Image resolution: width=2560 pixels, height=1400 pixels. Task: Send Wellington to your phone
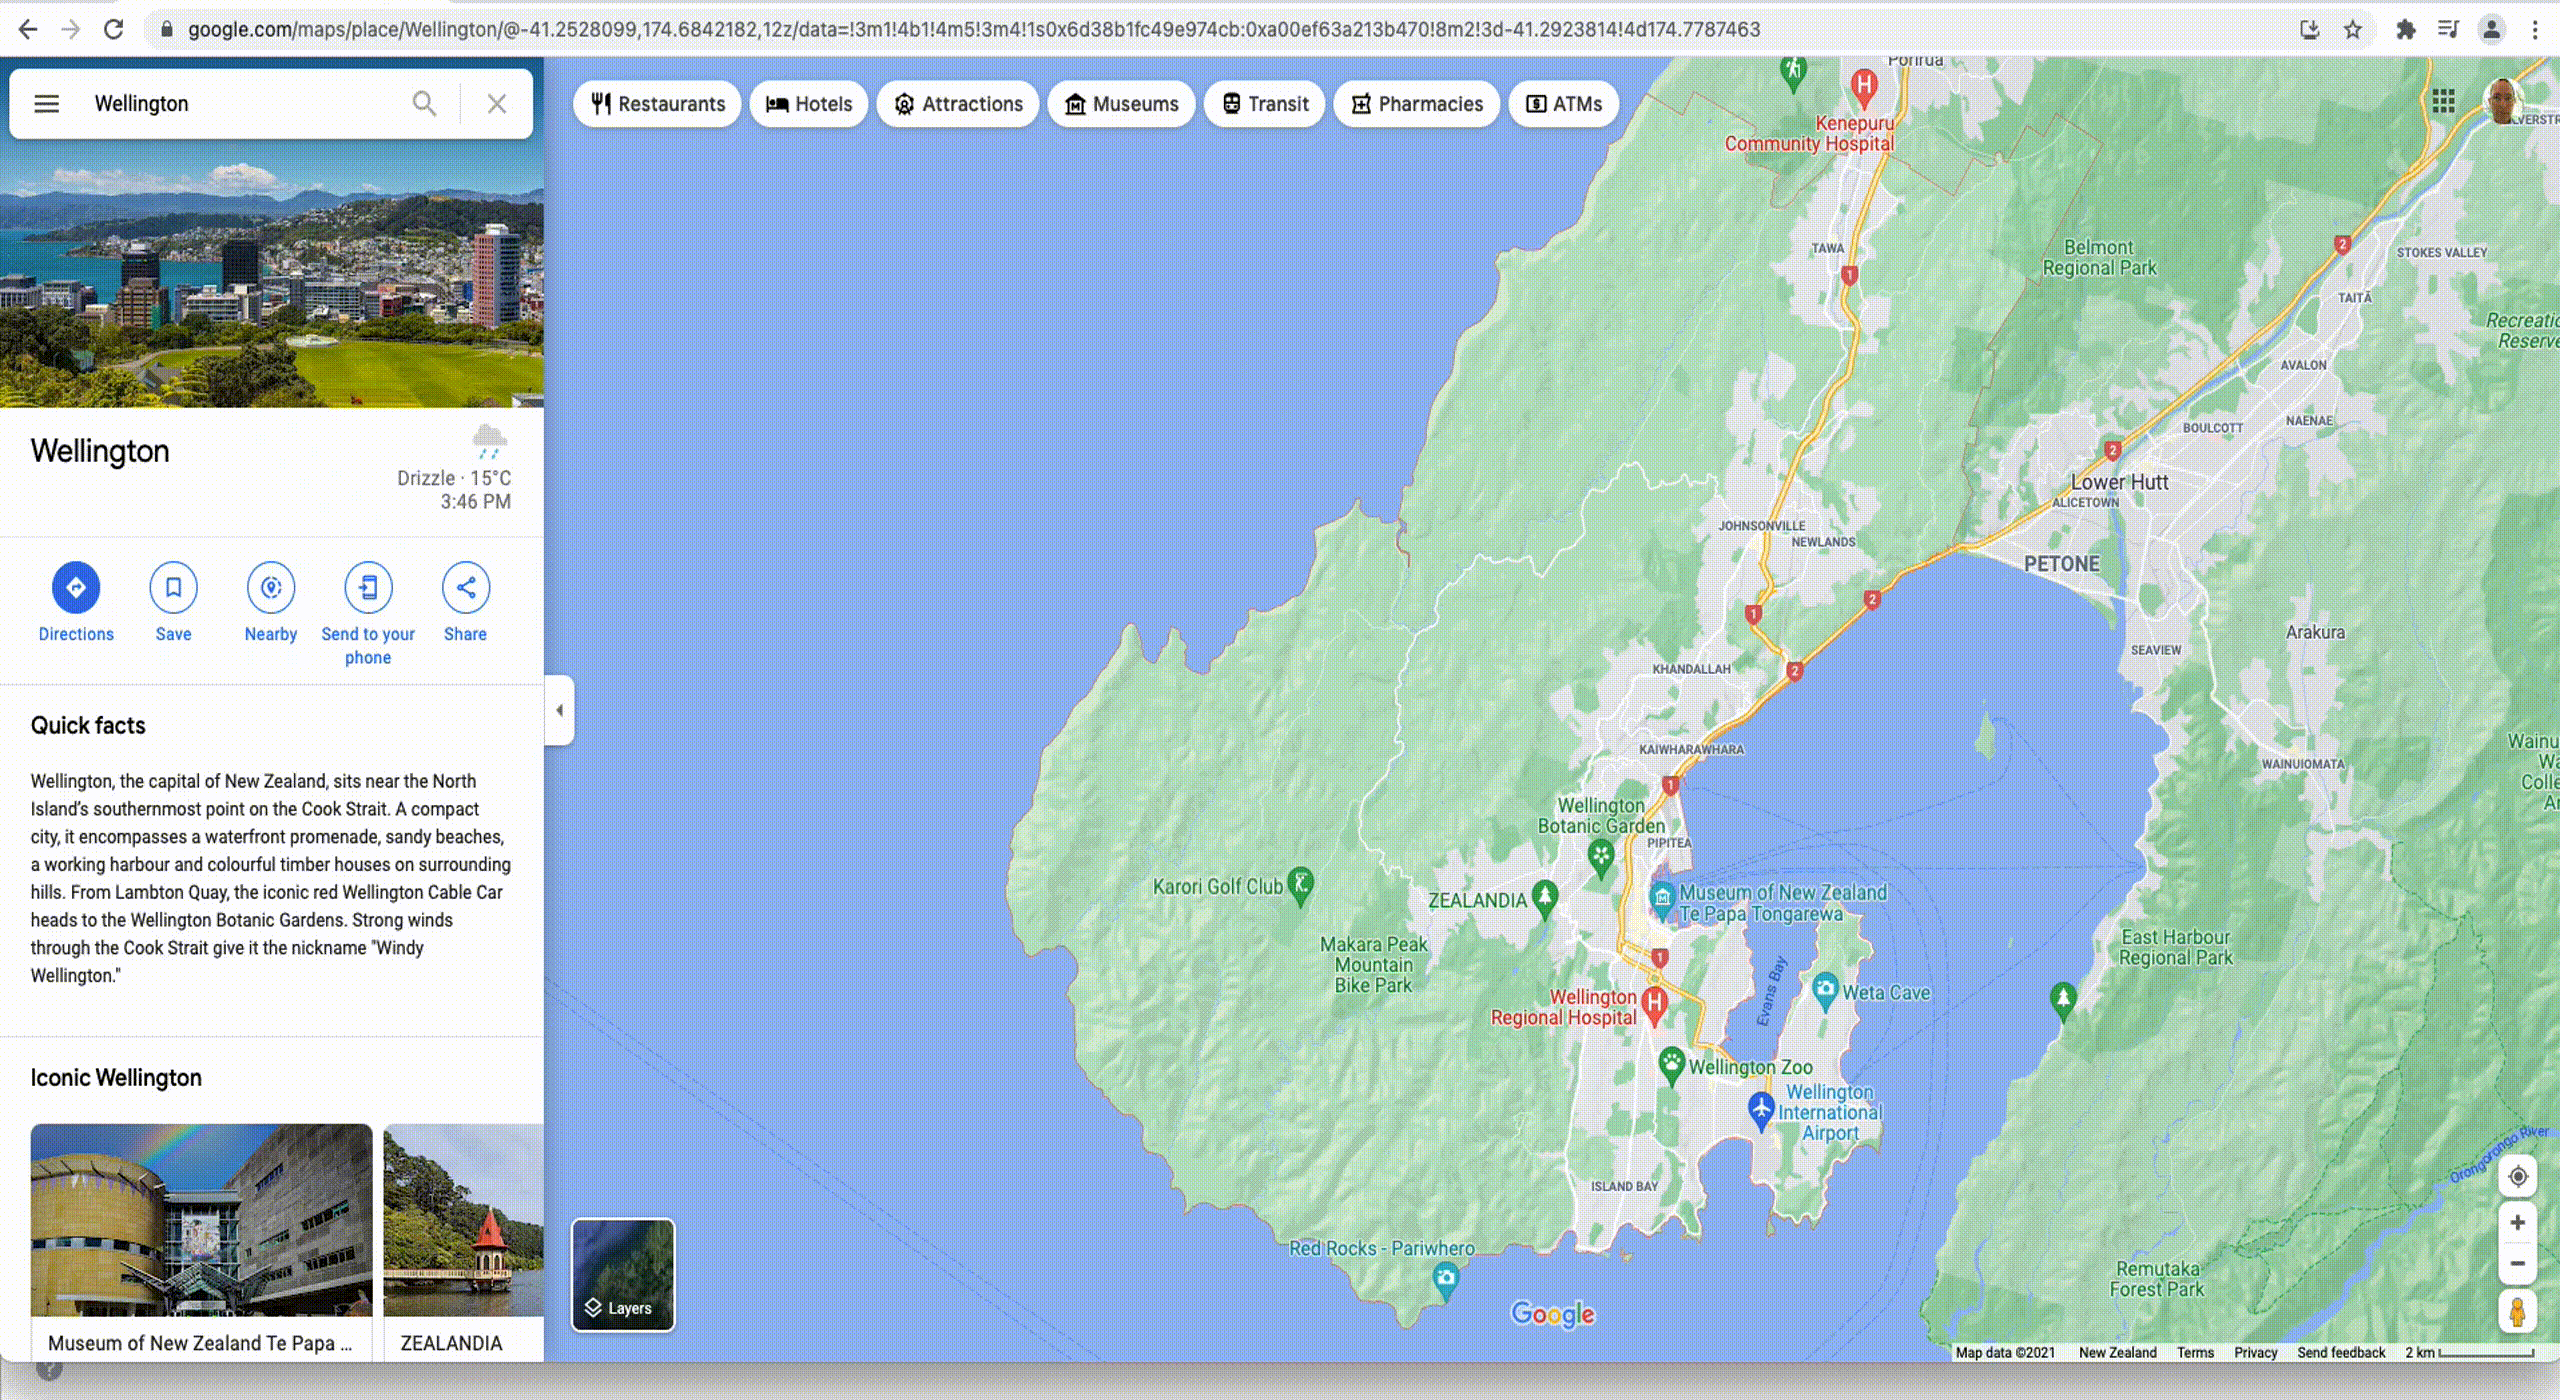368,614
